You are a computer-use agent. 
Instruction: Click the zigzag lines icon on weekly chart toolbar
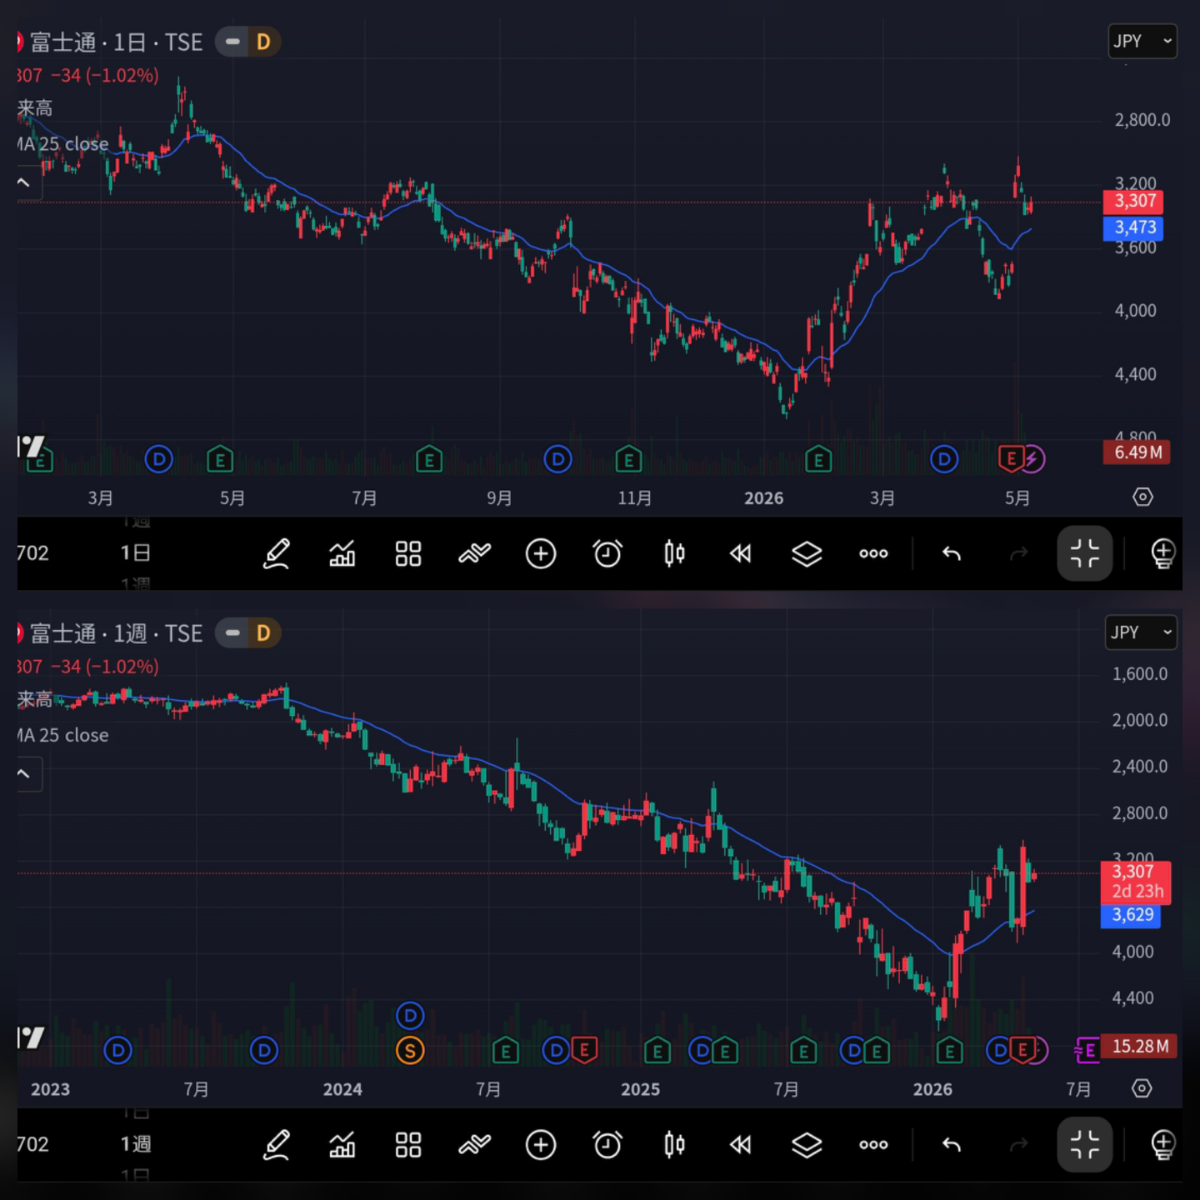(474, 1144)
